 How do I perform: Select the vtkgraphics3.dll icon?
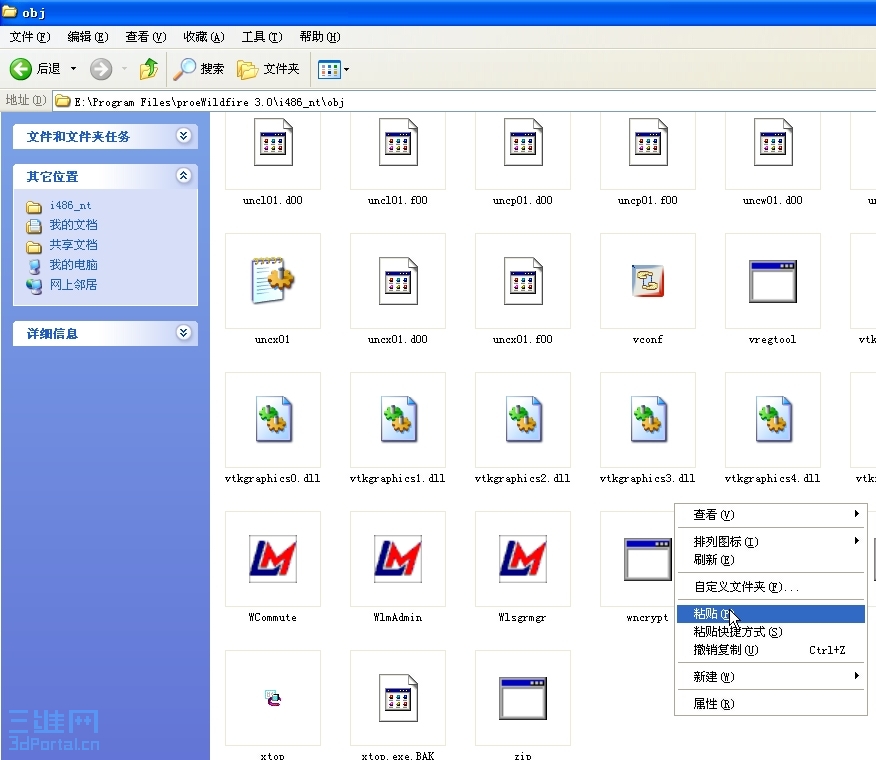pos(649,419)
